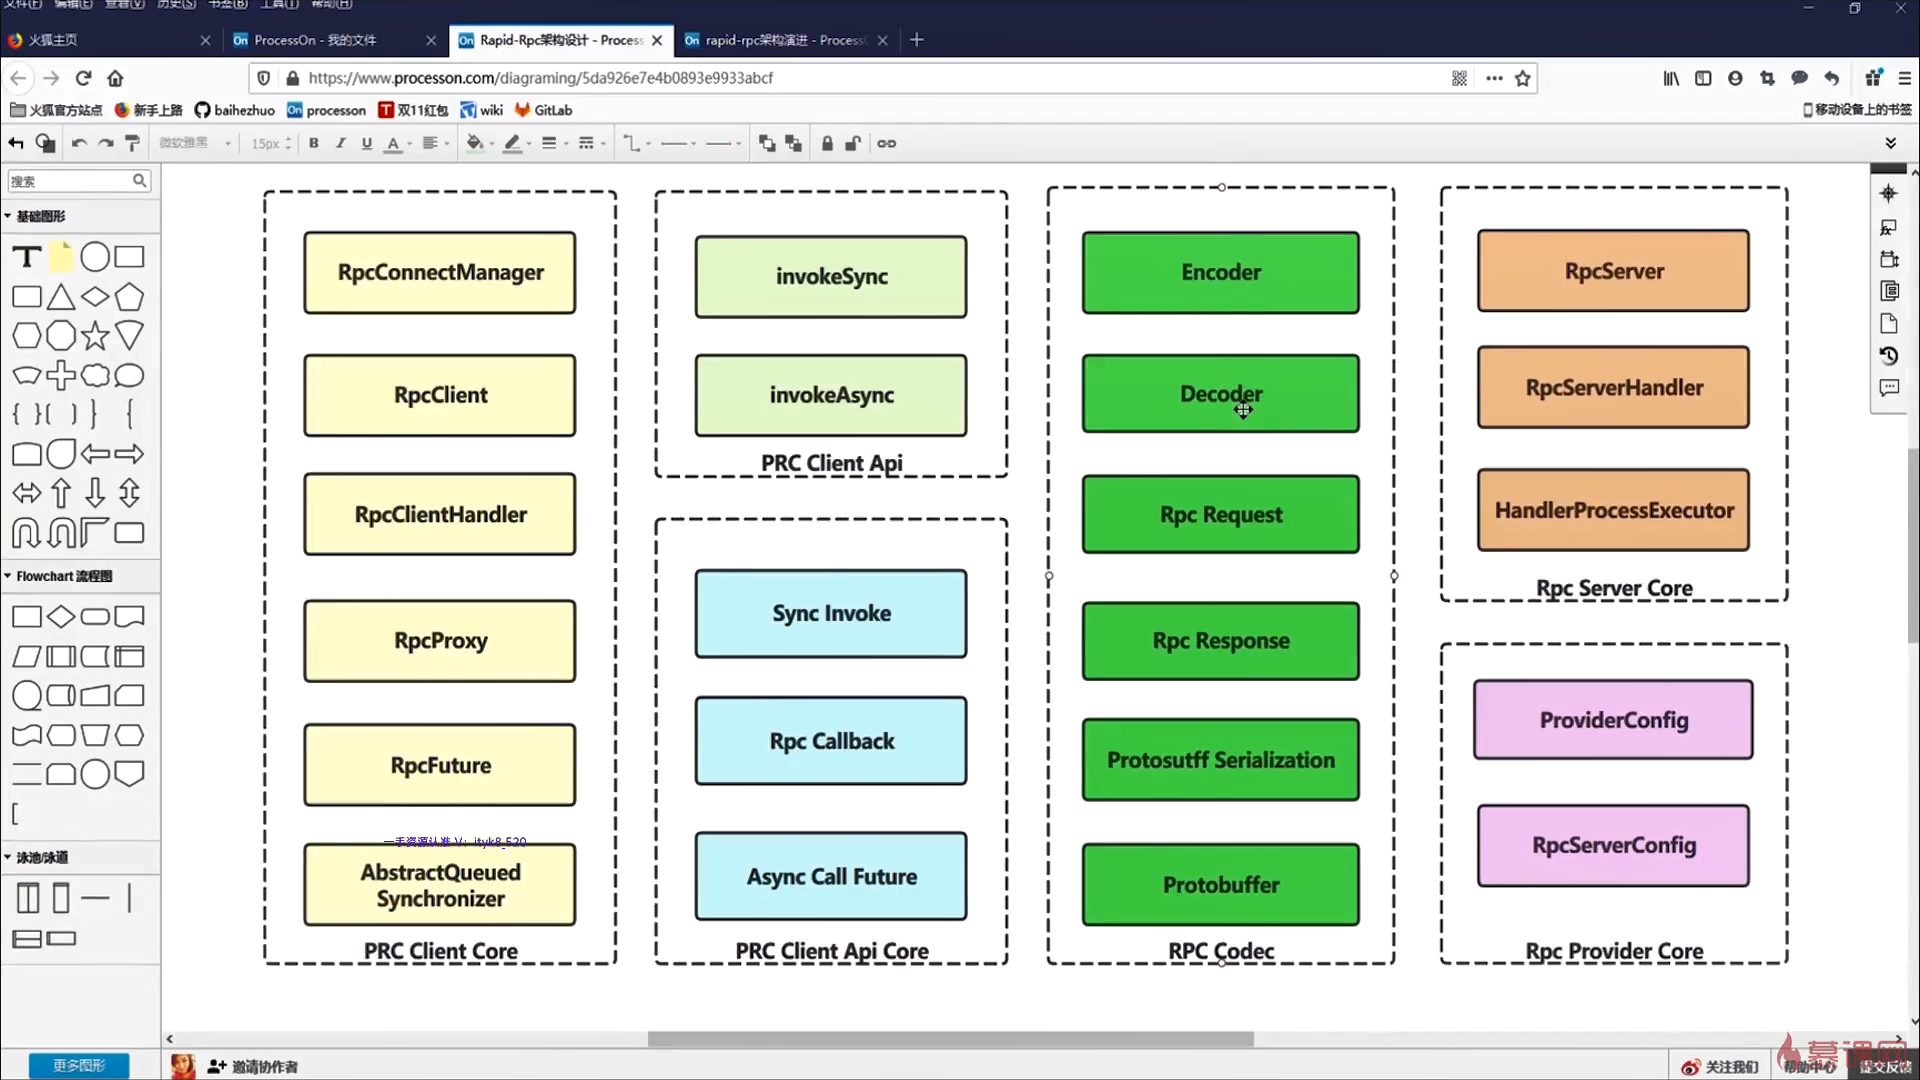The width and height of the screenshot is (1920, 1080).
Task: Open the history clock icon in the right panel
Action: (1888, 356)
